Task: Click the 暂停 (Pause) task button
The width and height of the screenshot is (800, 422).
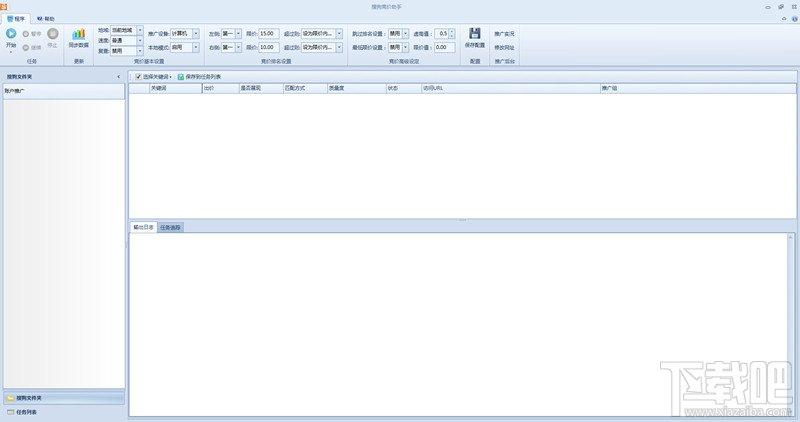Action: (x=32, y=34)
